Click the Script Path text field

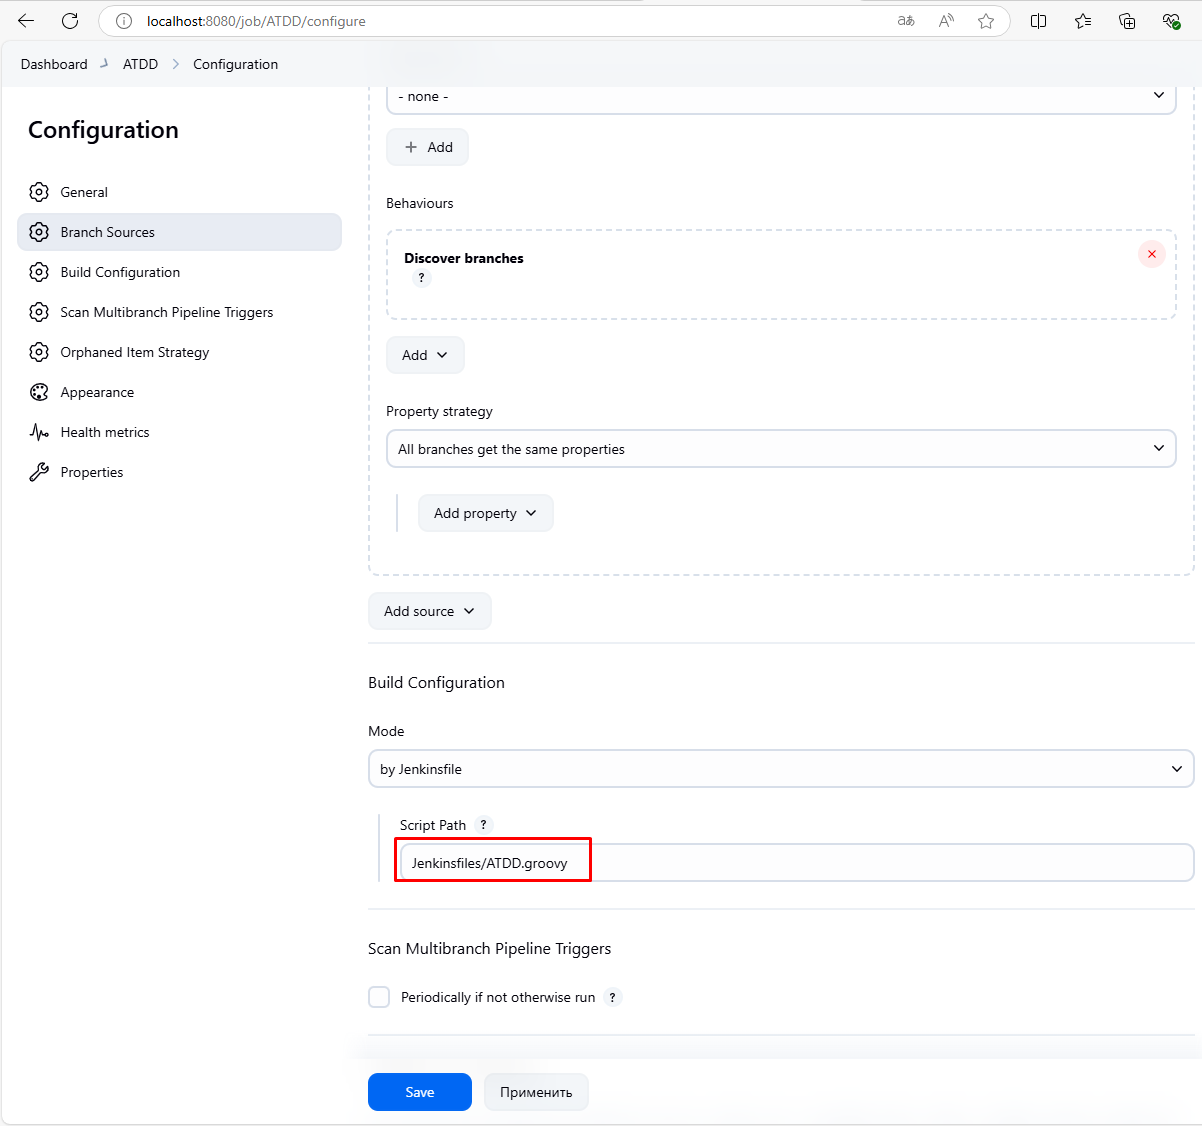[795, 863]
